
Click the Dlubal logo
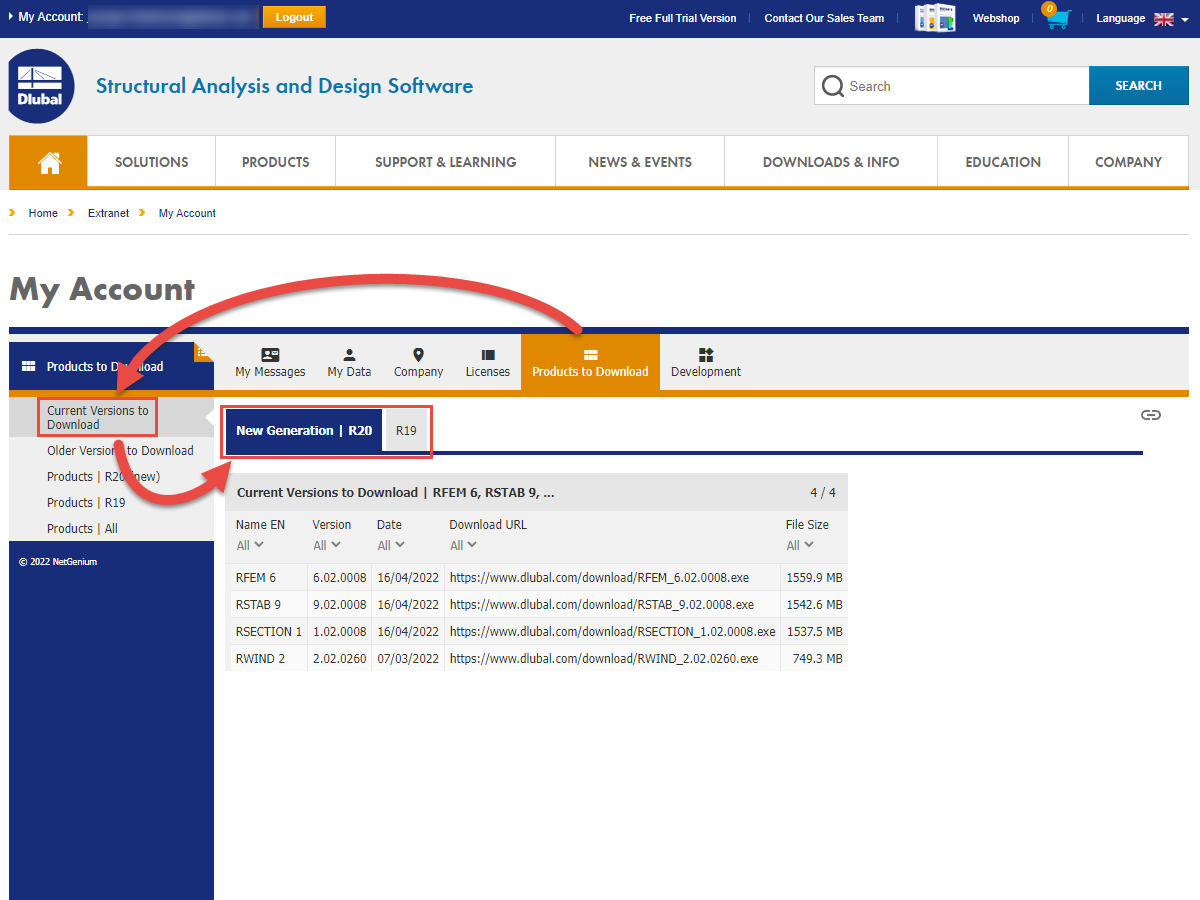(41, 86)
